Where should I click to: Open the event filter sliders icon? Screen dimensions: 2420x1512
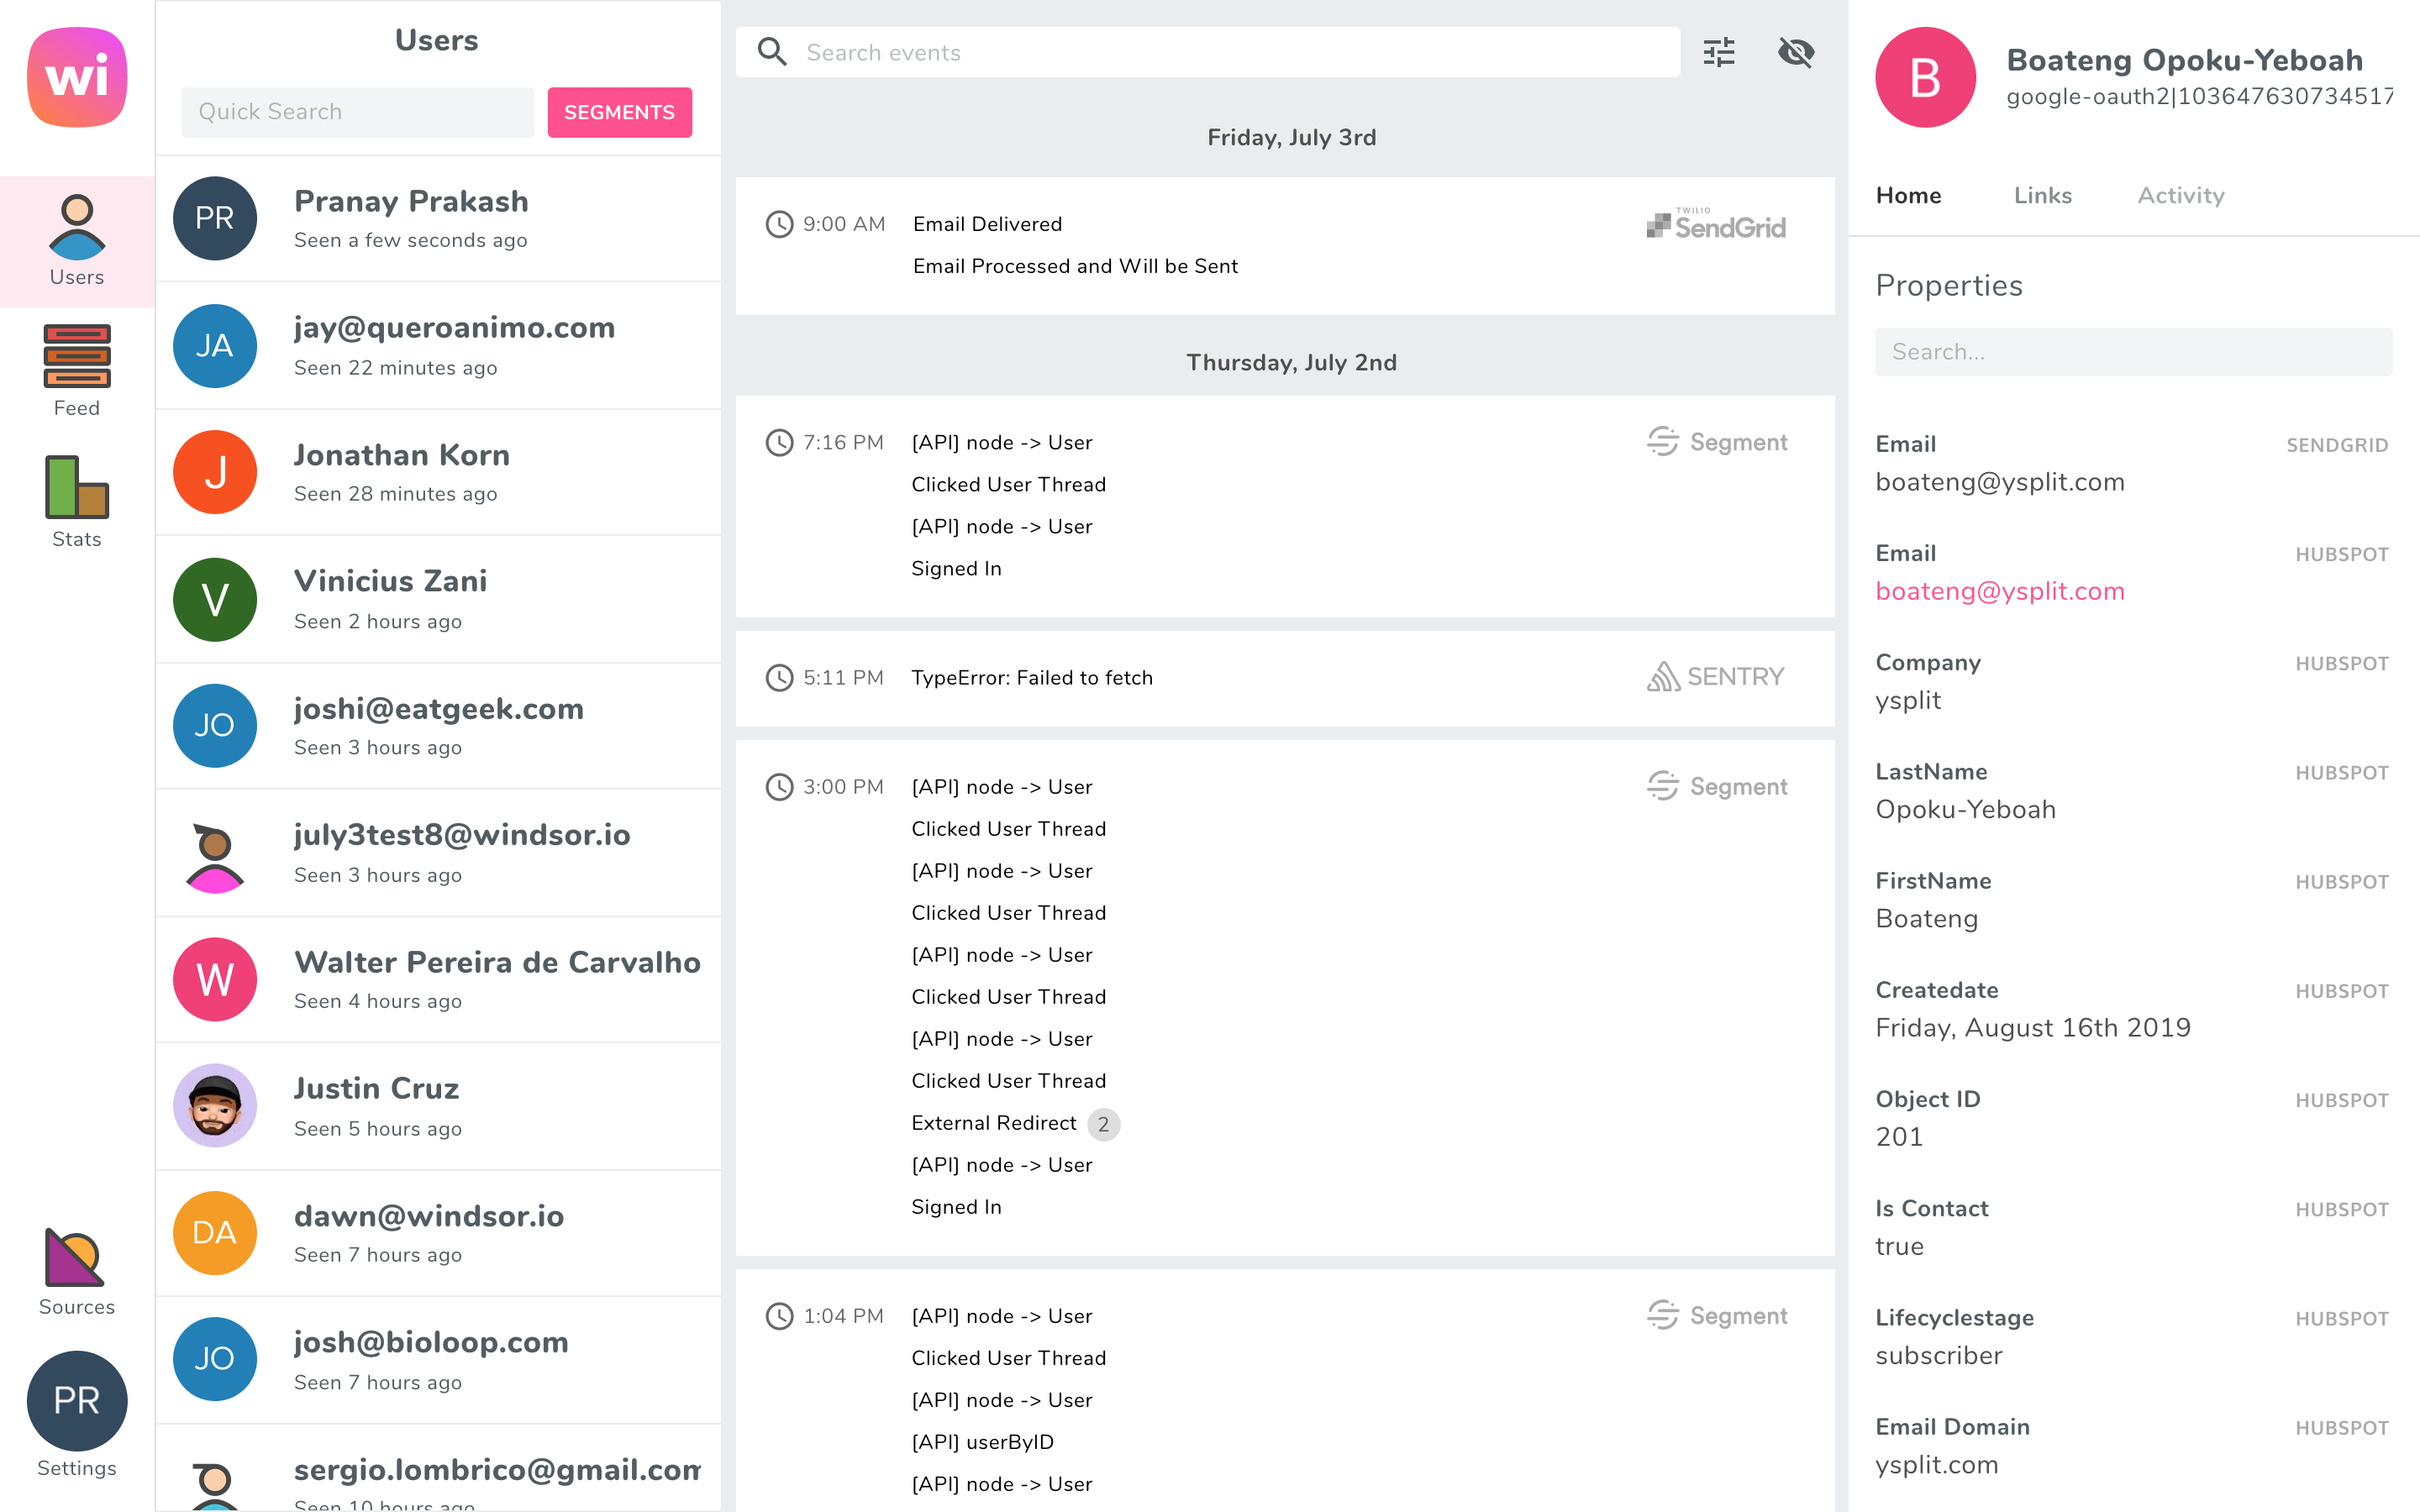pyautogui.click(x=1719, y=52)
